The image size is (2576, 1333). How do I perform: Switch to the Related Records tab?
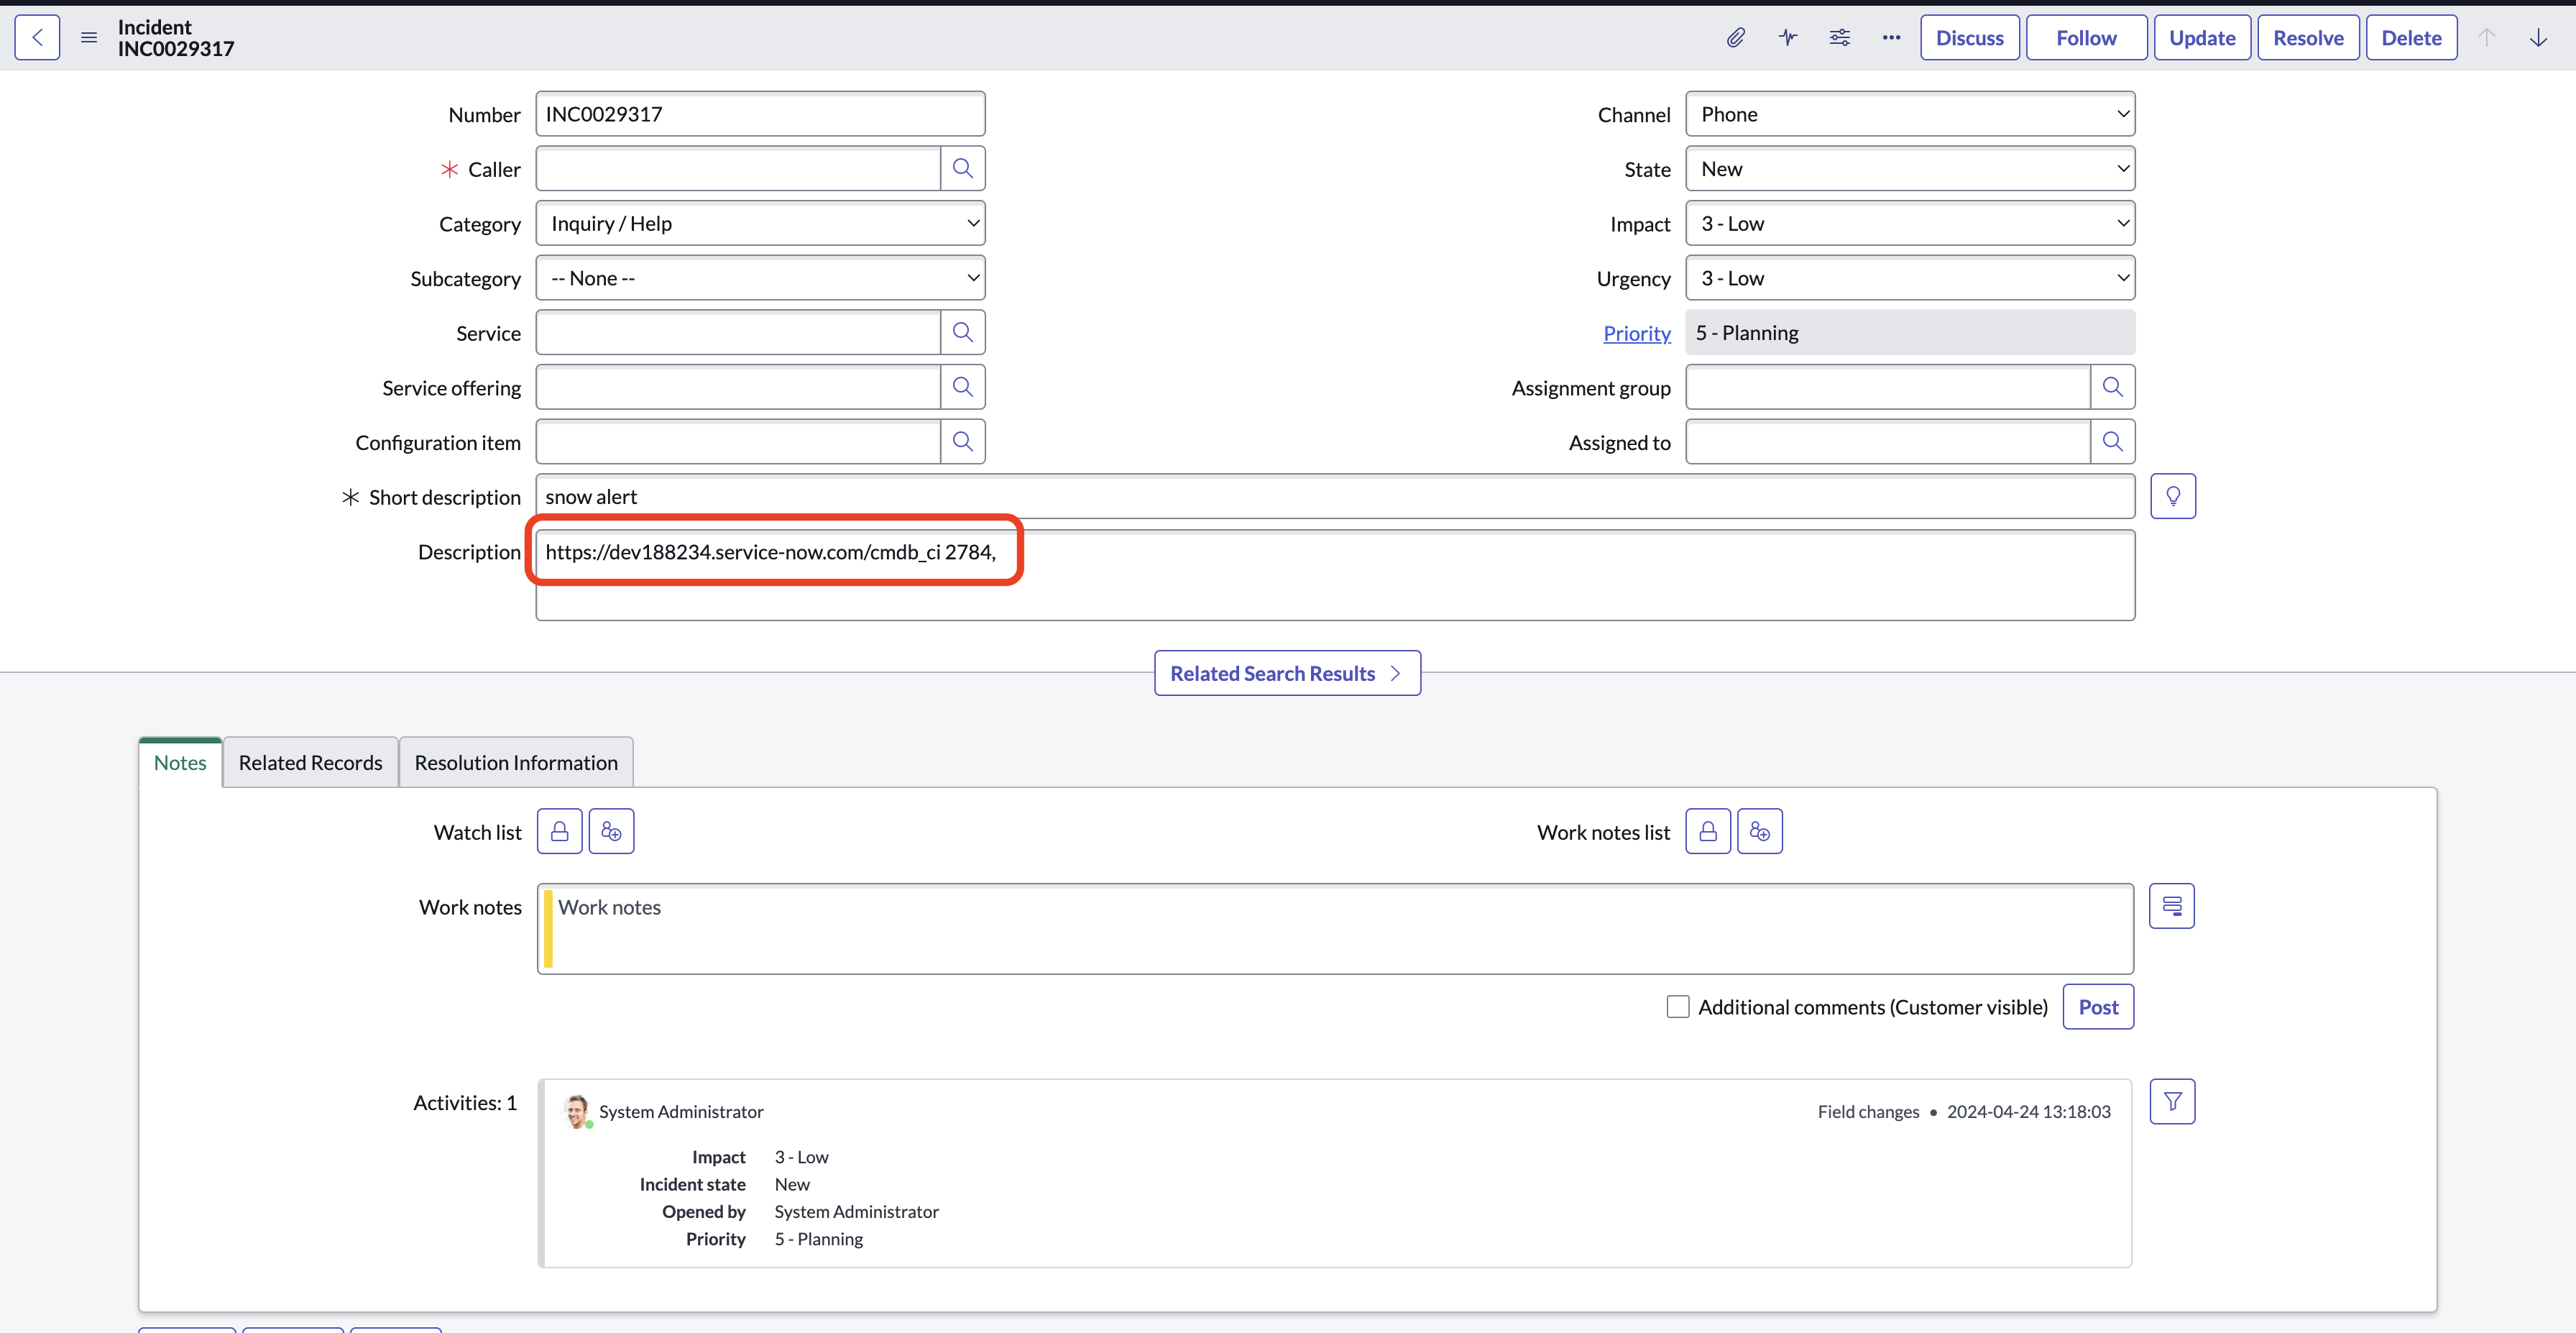(310, 761)
